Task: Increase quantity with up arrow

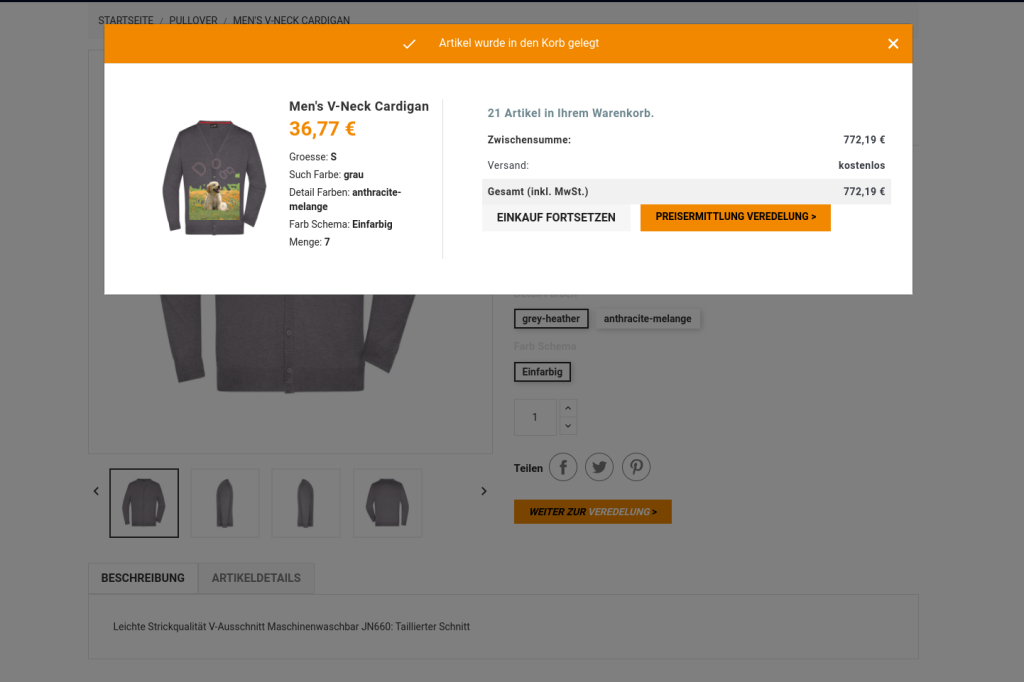Action: pos(568,408)
